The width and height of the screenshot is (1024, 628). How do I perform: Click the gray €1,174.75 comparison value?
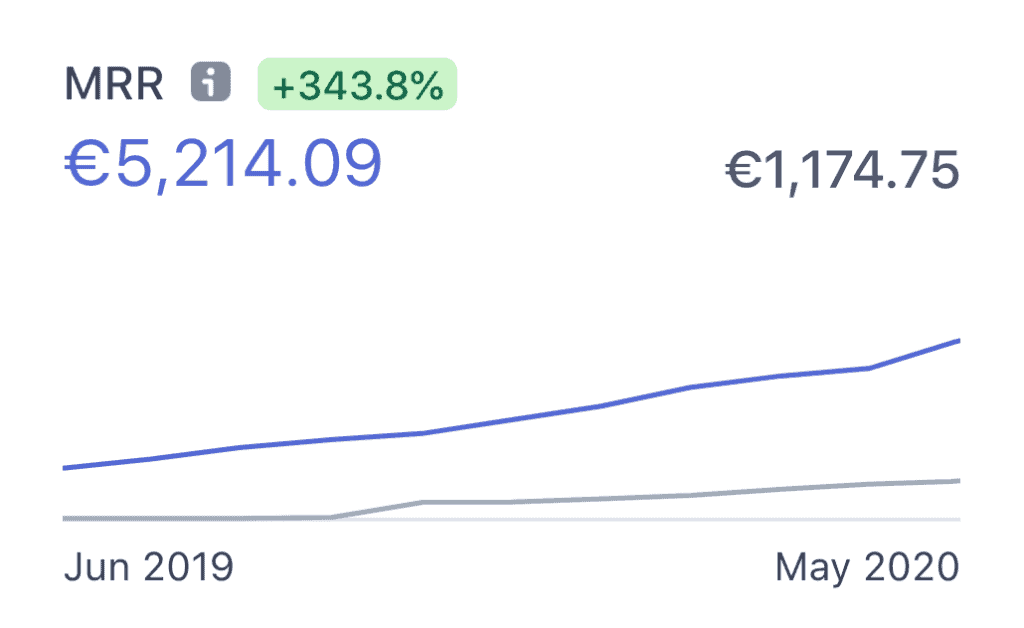[842, 170]
